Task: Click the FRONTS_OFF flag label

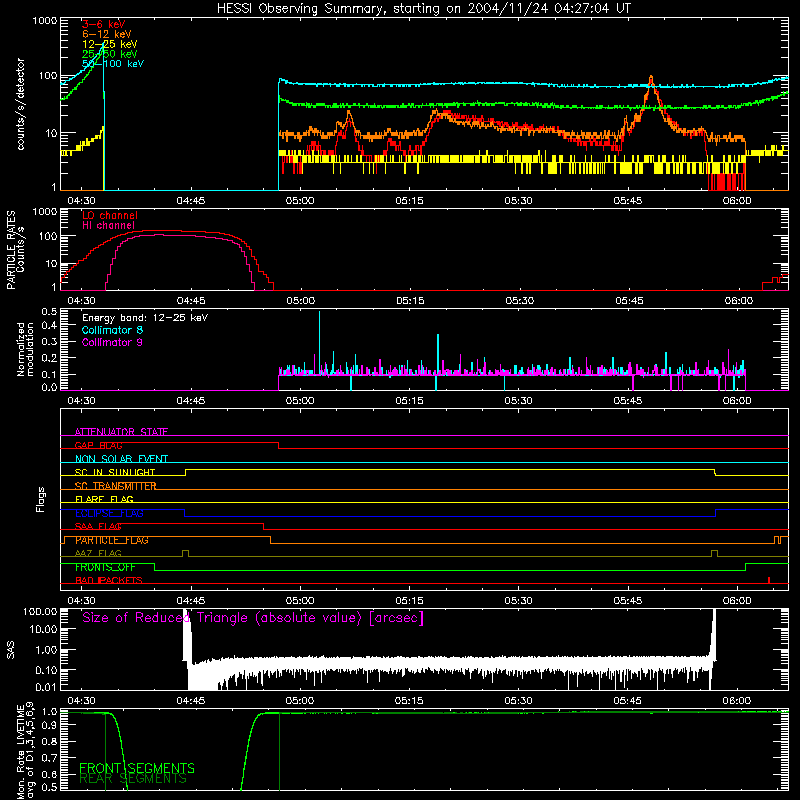Action: click(x=105, y=567)
